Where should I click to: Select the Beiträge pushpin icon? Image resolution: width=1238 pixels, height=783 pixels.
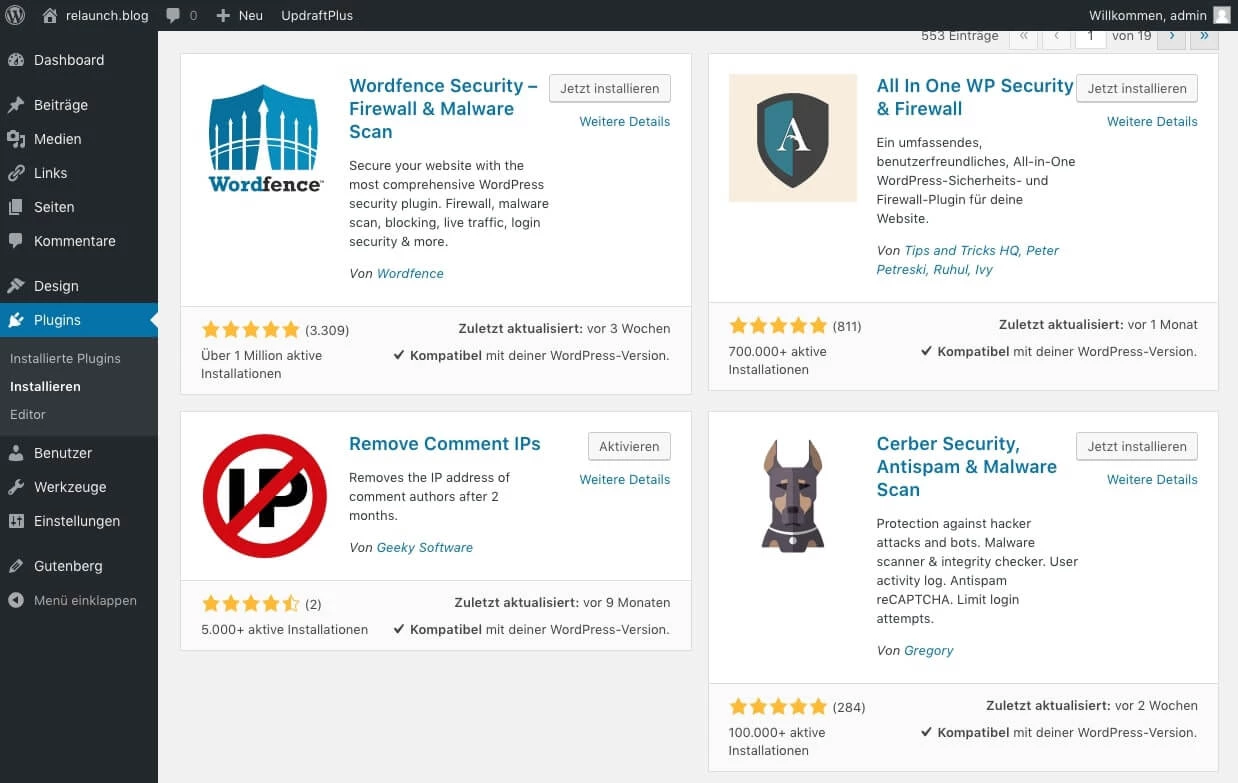pos(20,105)
